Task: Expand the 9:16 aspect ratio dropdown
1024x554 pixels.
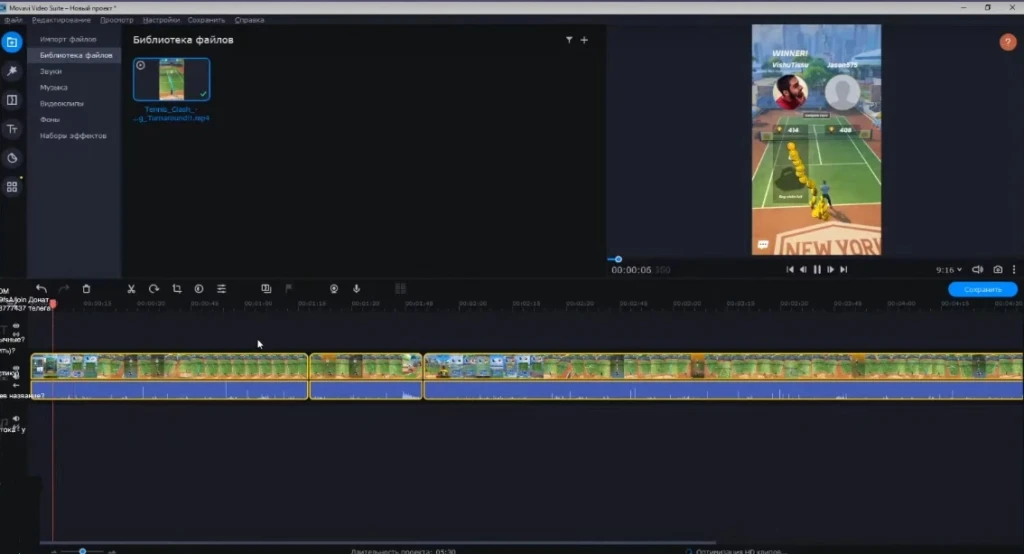Action: [948, 270]
